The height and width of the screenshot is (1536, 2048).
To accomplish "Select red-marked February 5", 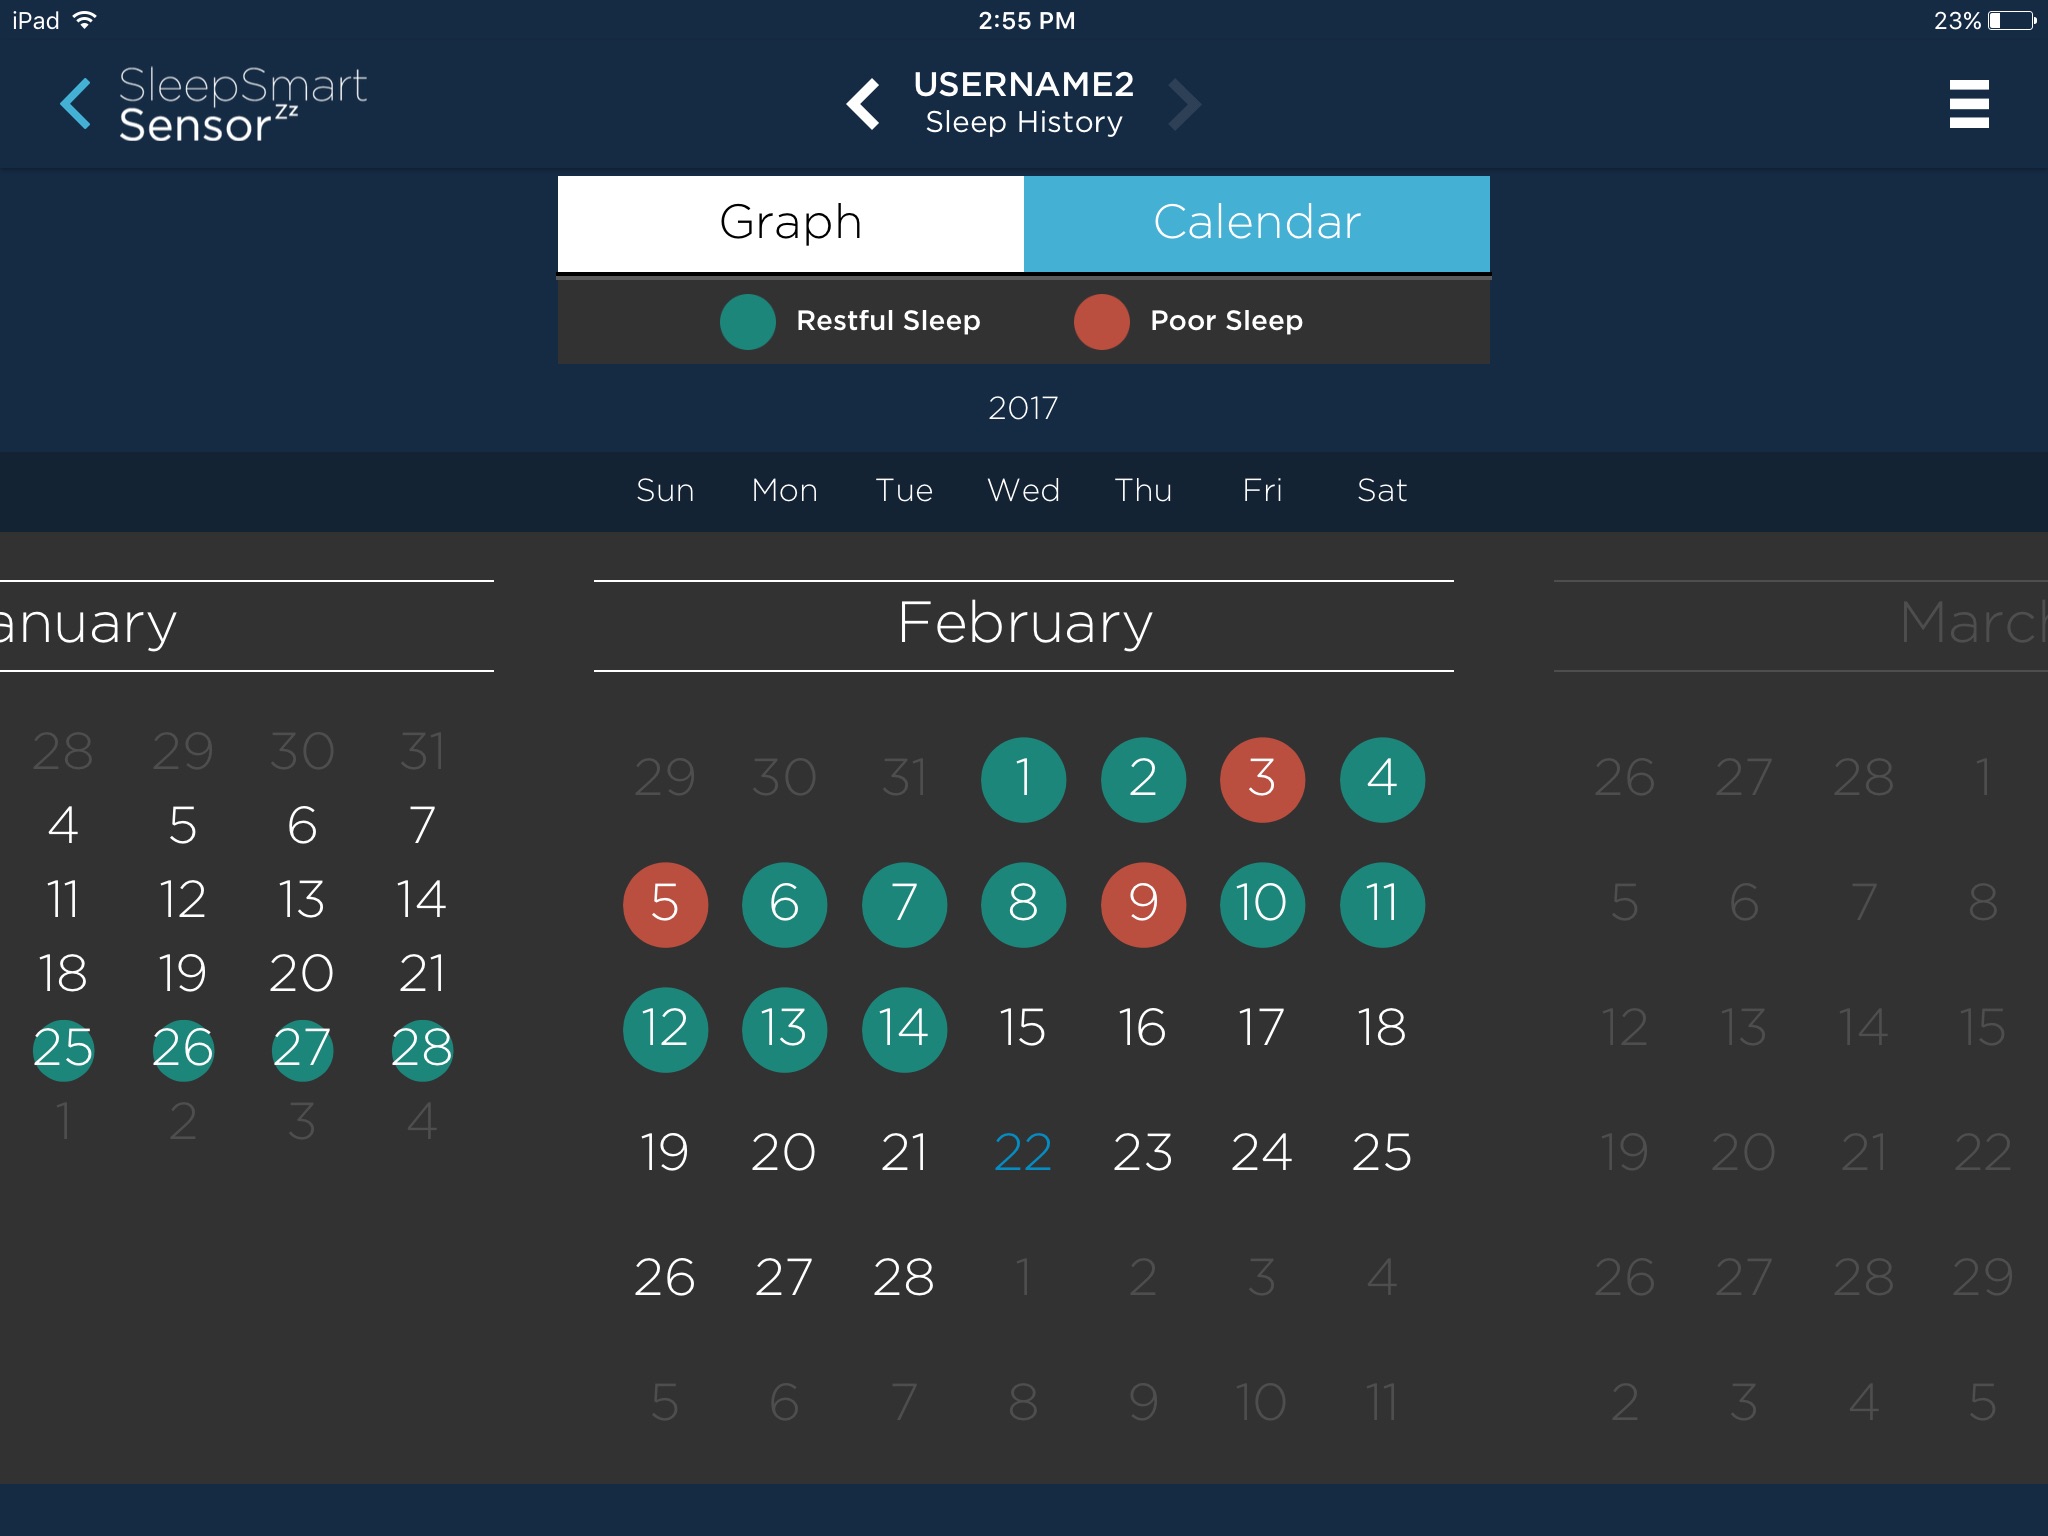I will coord(665,904).
